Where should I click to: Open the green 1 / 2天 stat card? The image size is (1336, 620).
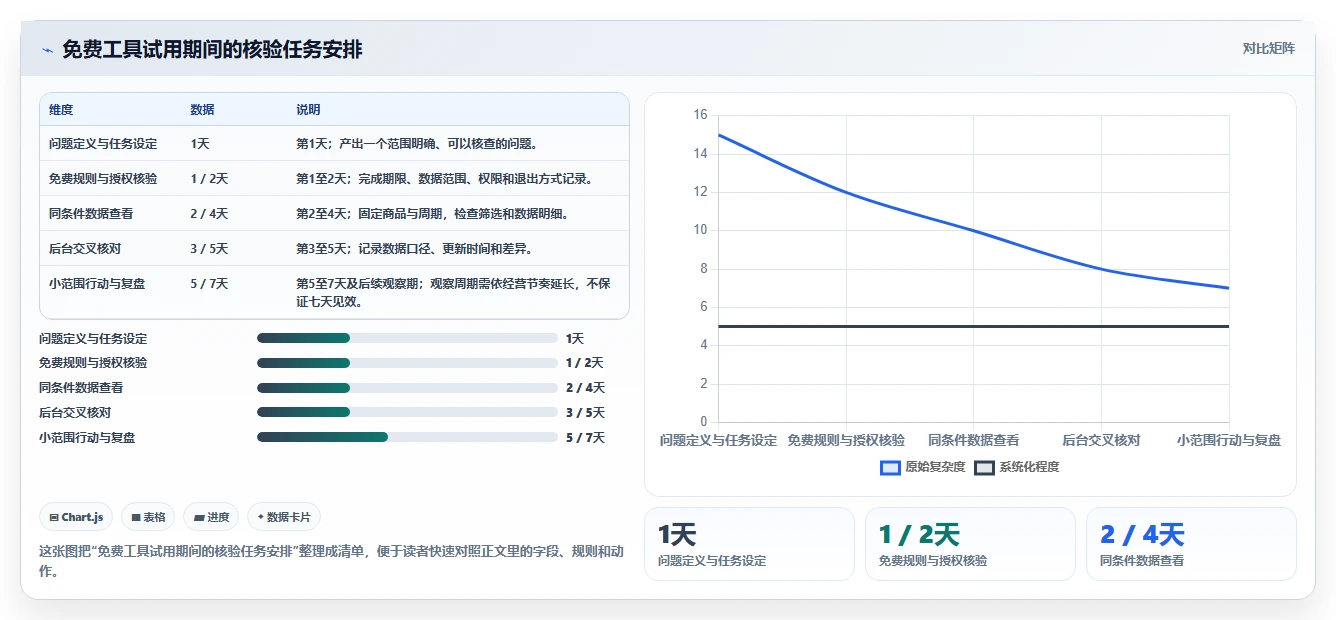coord(970,544)
